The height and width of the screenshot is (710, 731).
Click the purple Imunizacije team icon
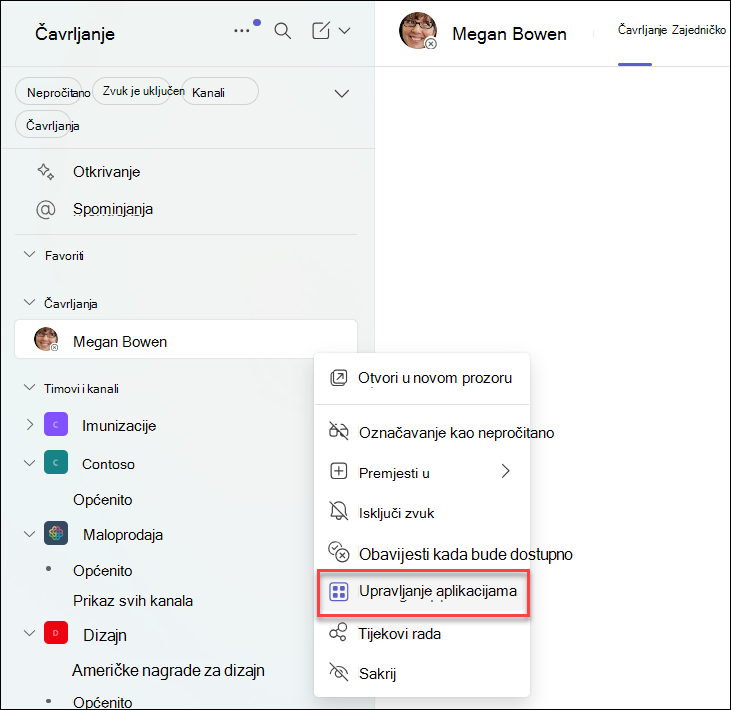pyautogui.click(x=56, y=424)
